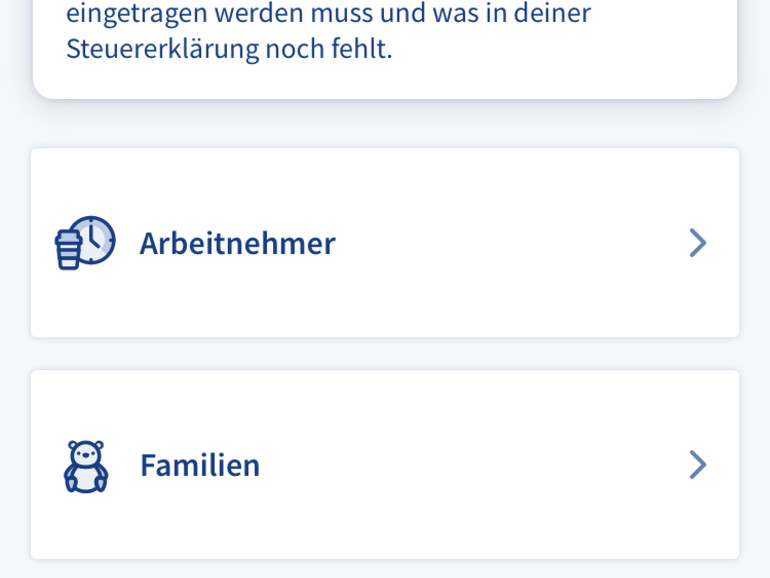Viewport: 770px width, 578px height.
Task: Go to families section via its right arrow
Action: 697,465
